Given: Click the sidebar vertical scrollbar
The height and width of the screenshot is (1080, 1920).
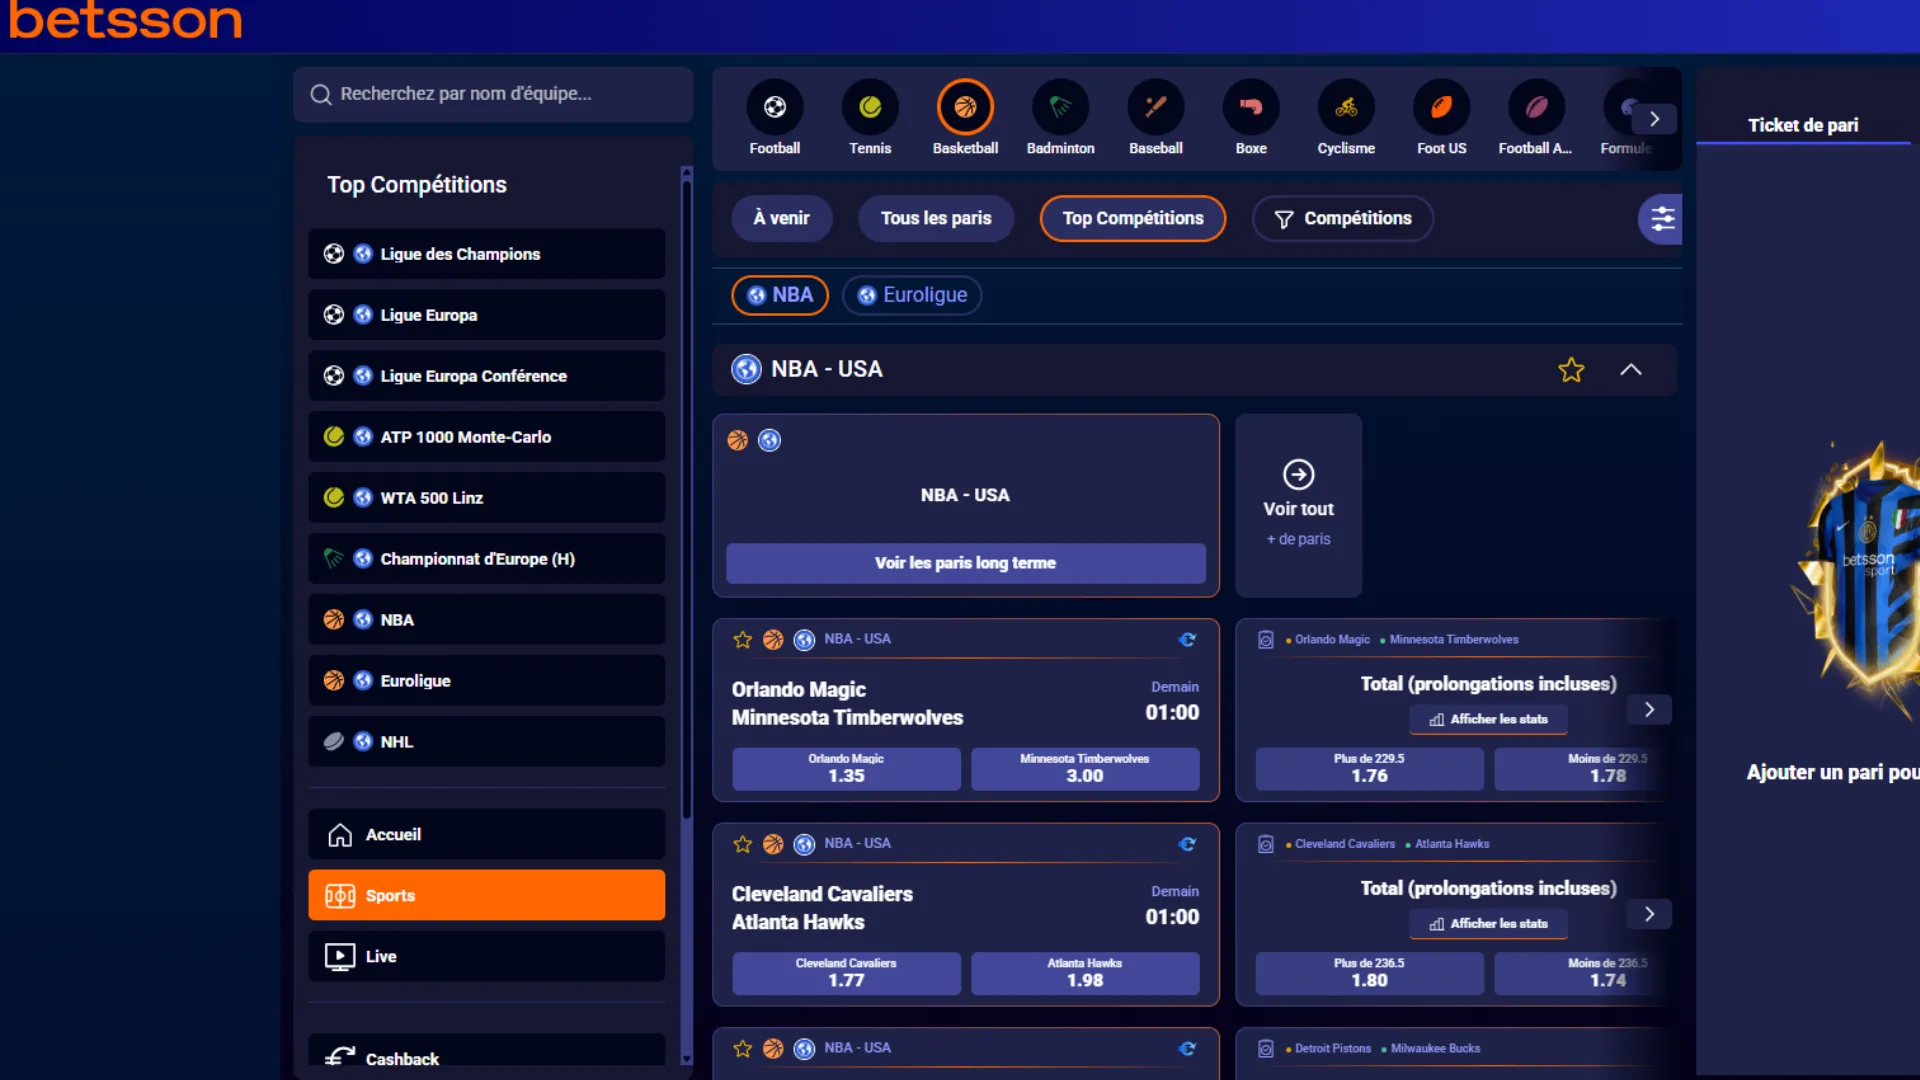Looking at the screenshot, I should (686, 500).
